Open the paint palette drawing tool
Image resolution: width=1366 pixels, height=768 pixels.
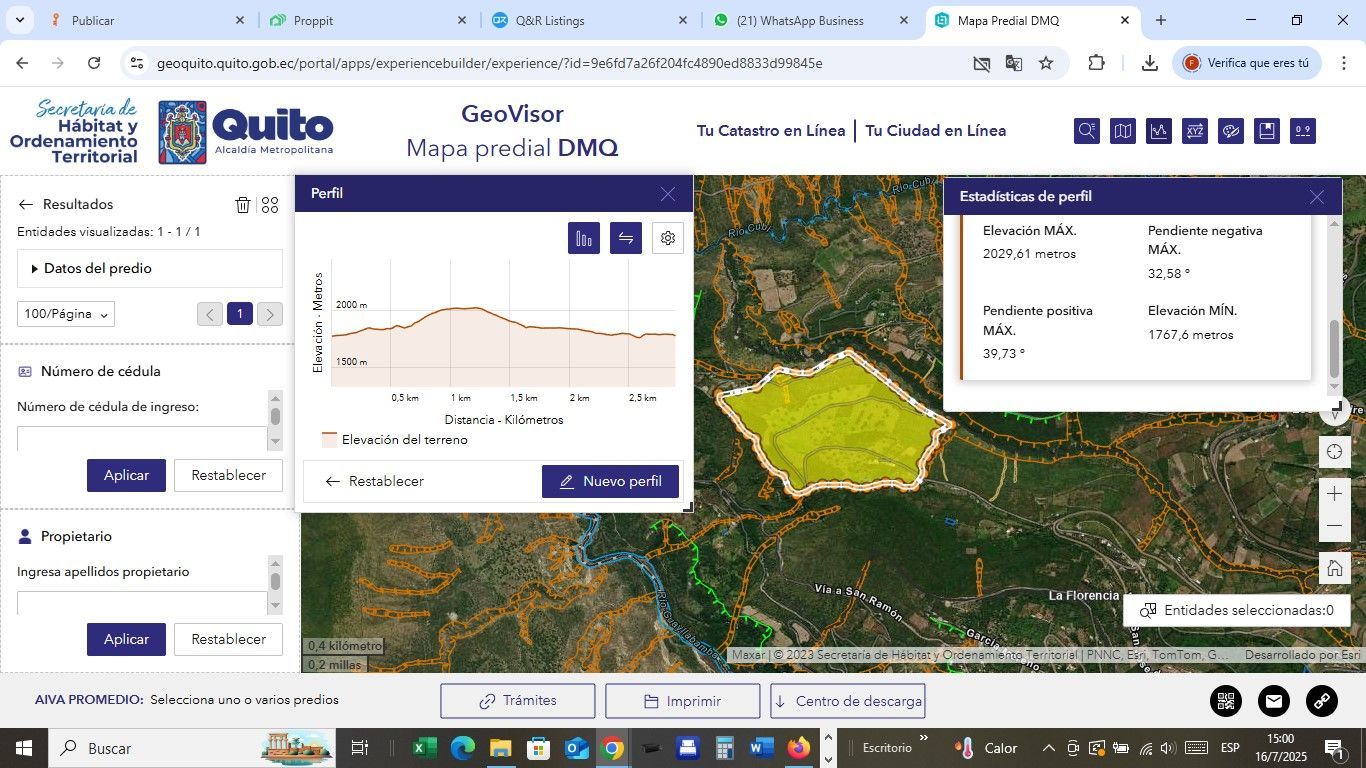1231,131
